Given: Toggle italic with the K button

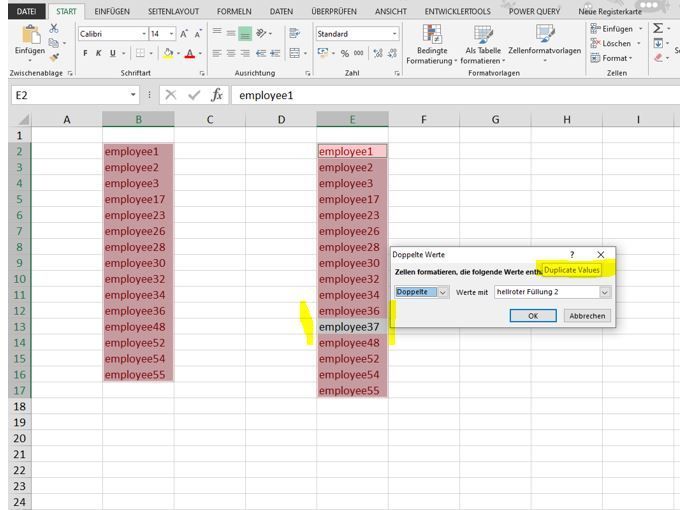Looking at the screenshot, I should coord(98,53).
